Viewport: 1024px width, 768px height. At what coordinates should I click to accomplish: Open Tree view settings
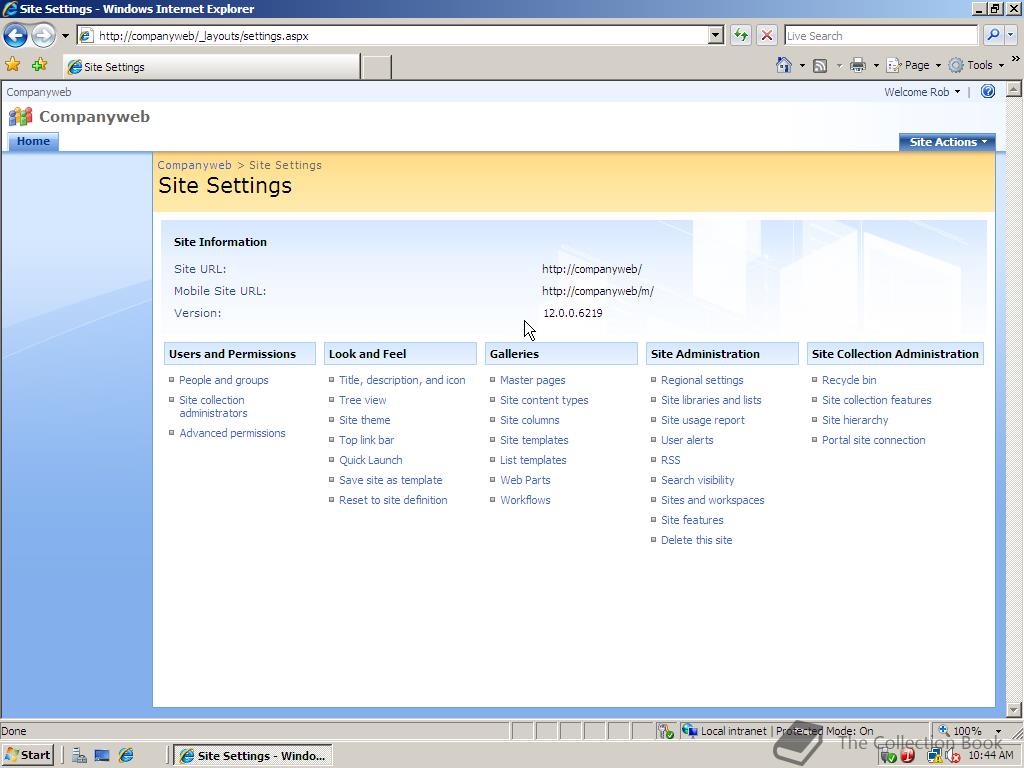(x=362, y=400)
